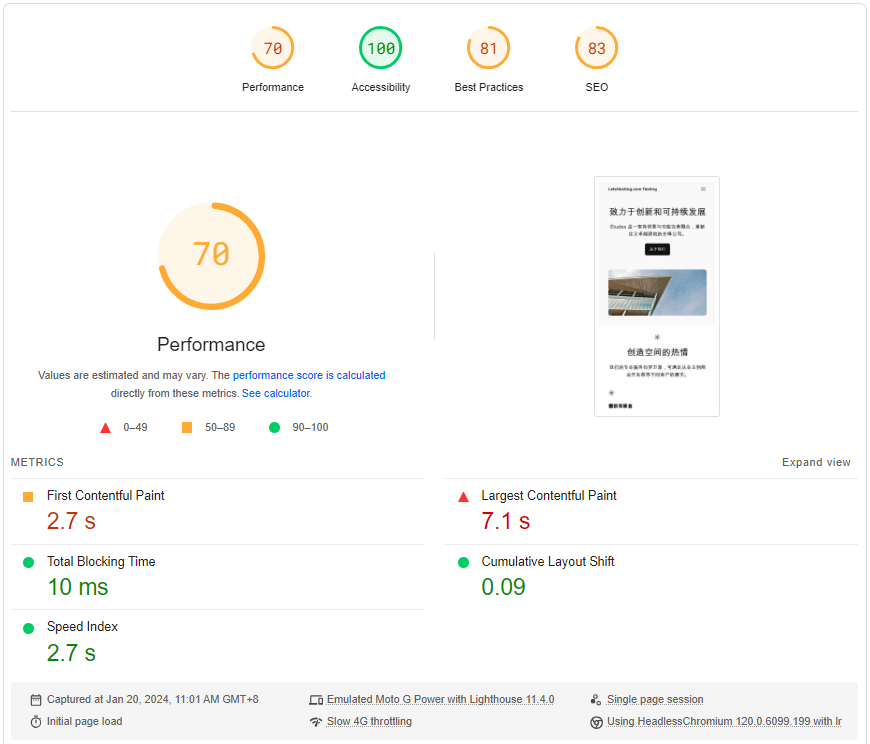The image size is (870, 744).
Task: Click the green circle beside Total Blocking Time
Action: click(x=28, y=563)
